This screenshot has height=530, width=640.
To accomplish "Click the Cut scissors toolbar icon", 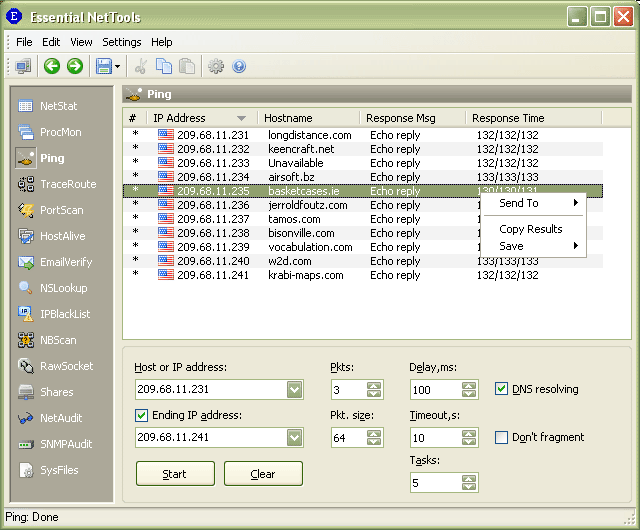I will click(x=141, y=66).
